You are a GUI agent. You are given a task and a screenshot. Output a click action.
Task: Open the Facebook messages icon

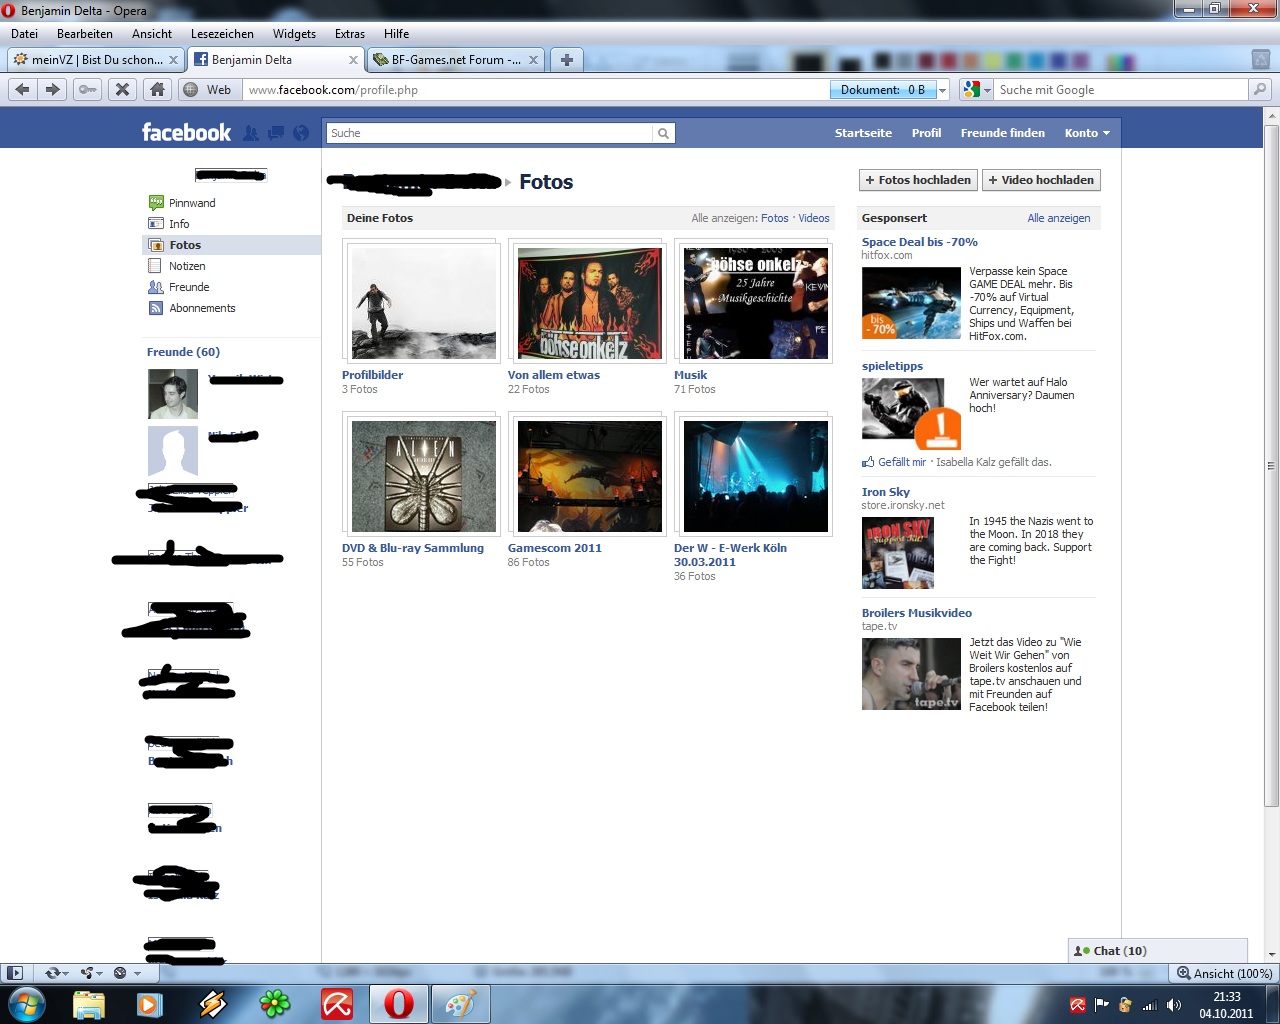(276, 133)
